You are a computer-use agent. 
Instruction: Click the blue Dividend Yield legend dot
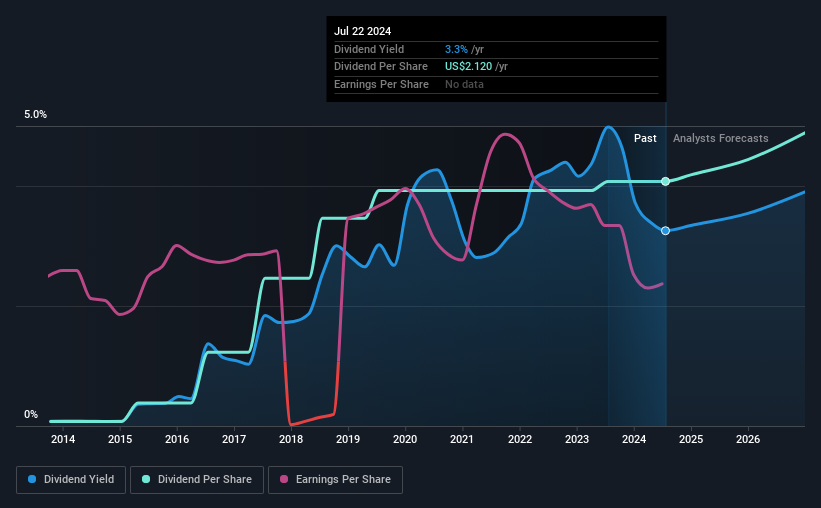pos(32,479)
